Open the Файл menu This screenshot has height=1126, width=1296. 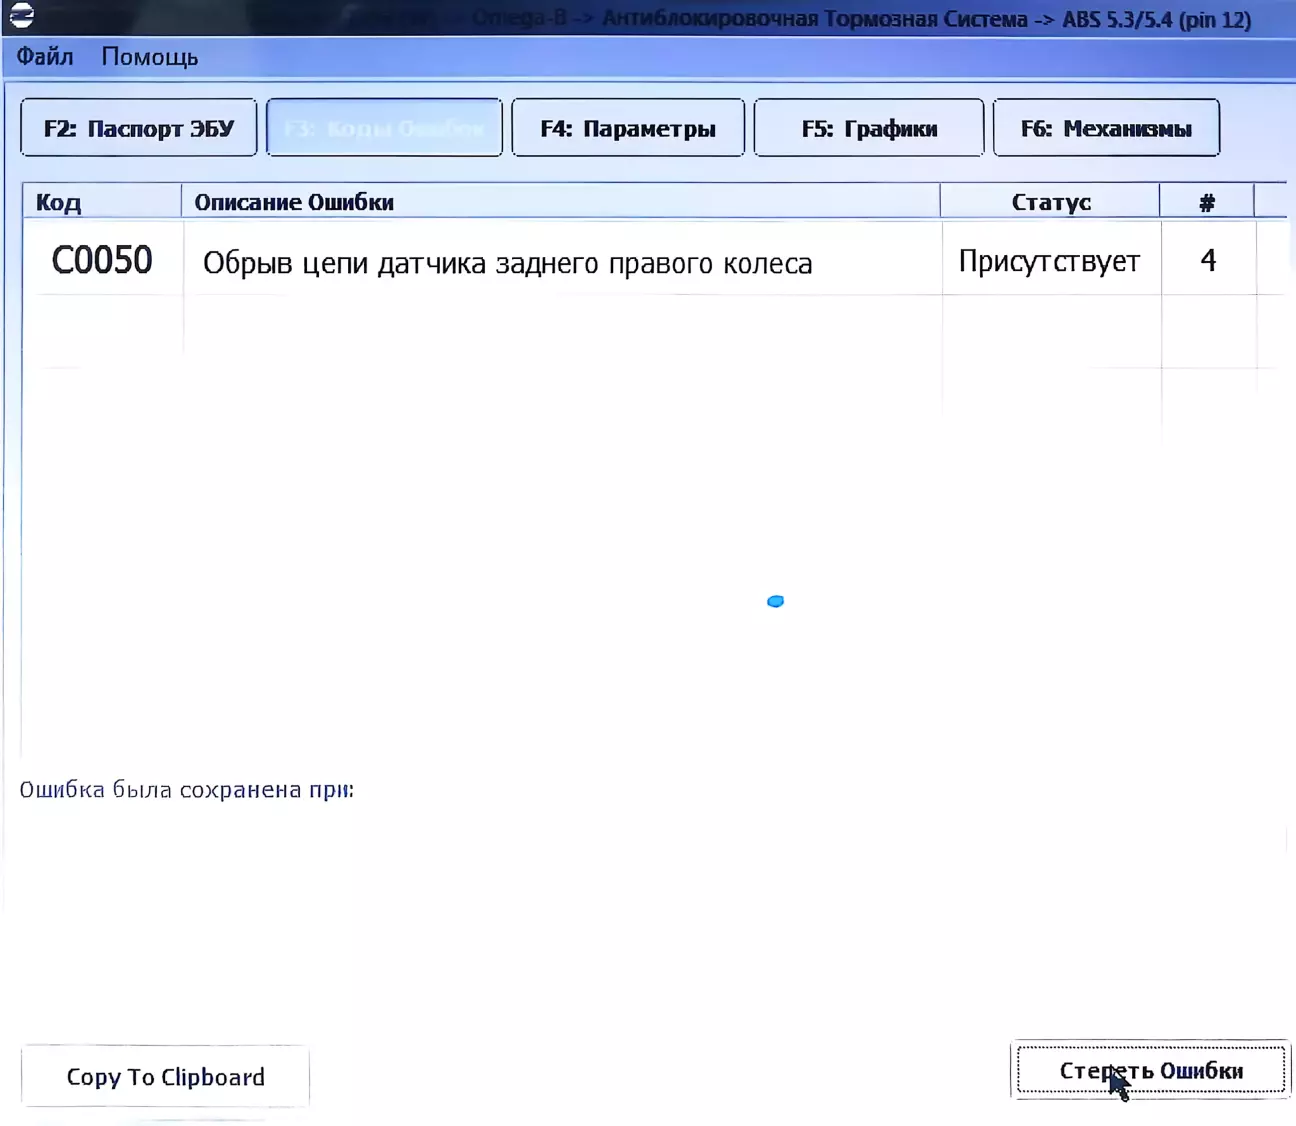[45, 57]
